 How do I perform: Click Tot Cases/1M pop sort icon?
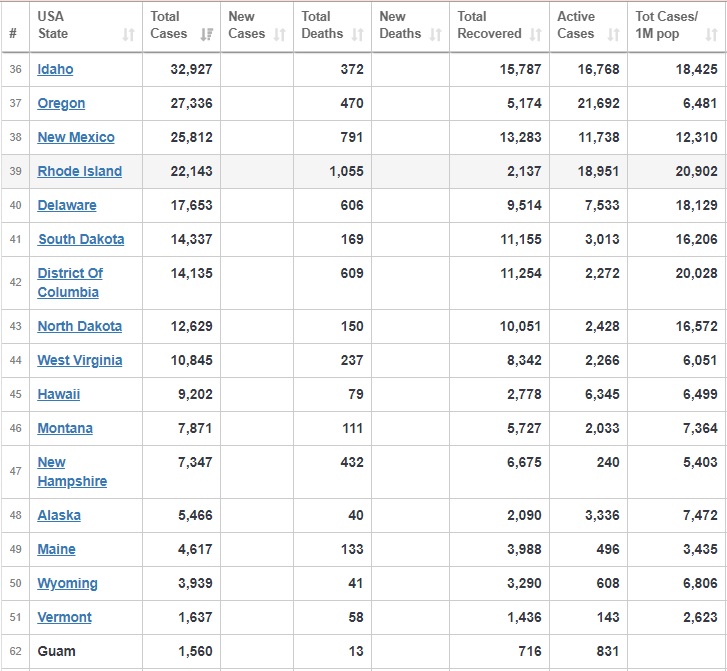coord(711,35)
